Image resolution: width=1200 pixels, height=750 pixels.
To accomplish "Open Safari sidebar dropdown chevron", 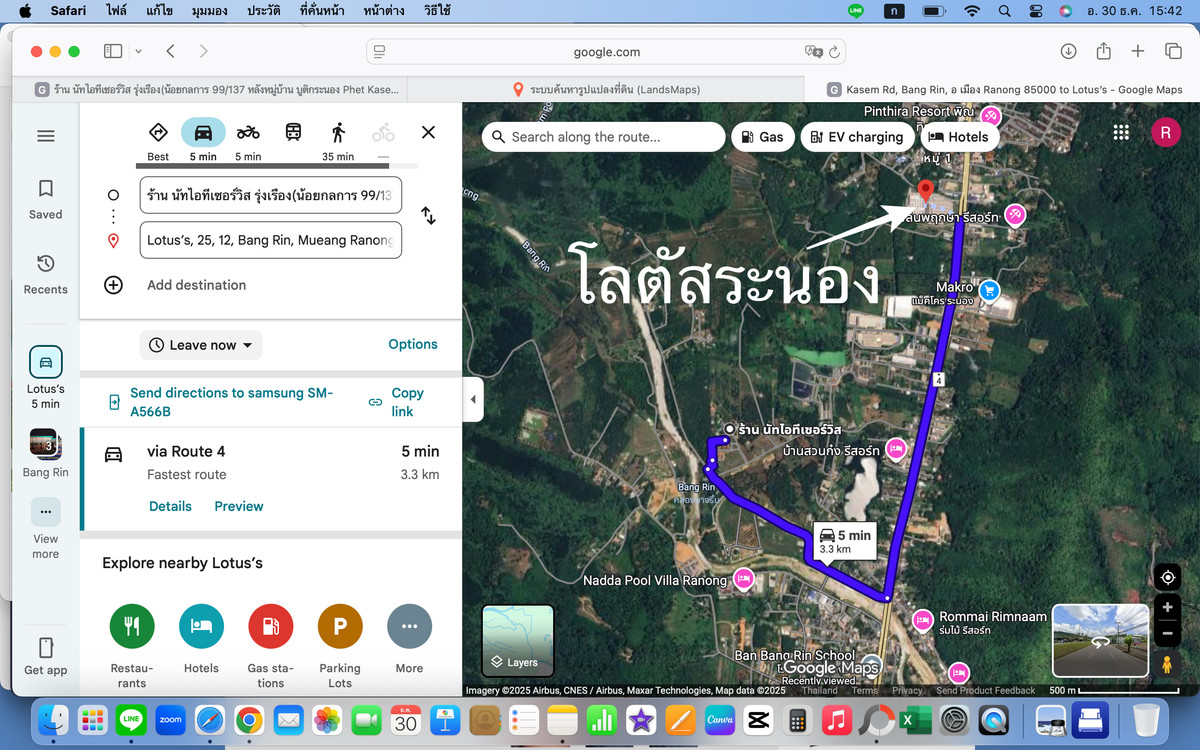I will coord(138,51).
